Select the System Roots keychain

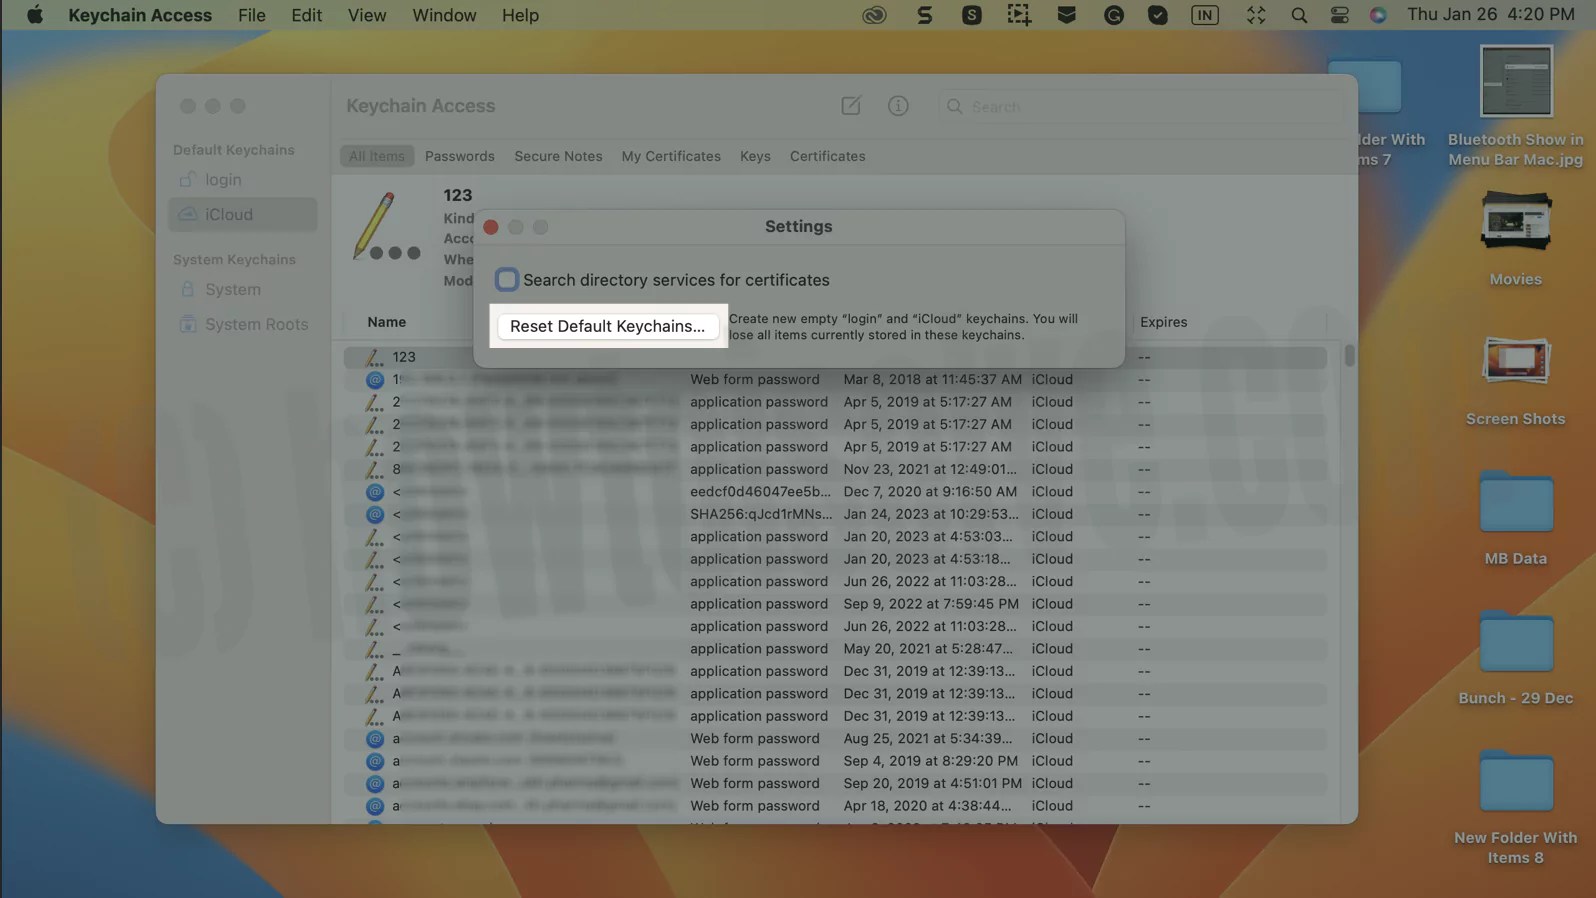pyautogui.click(x=243, y=325)
